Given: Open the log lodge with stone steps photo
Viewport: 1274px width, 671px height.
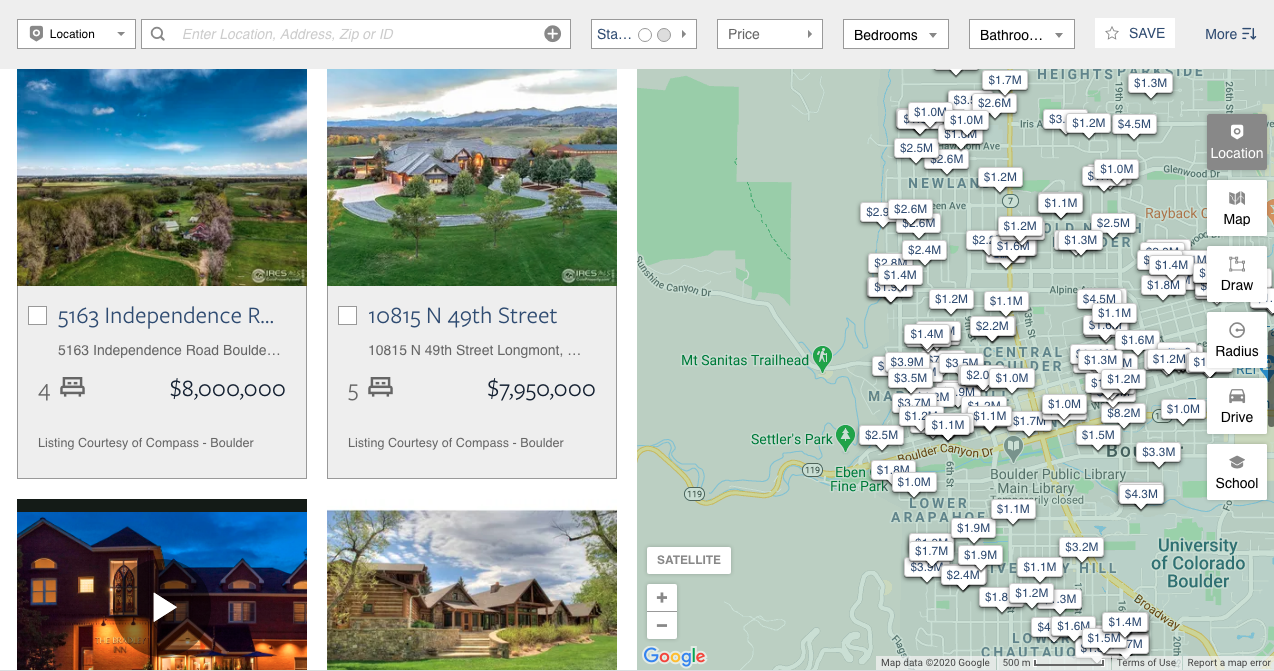Looking at the screenshot, I should [x=472, y=590].
